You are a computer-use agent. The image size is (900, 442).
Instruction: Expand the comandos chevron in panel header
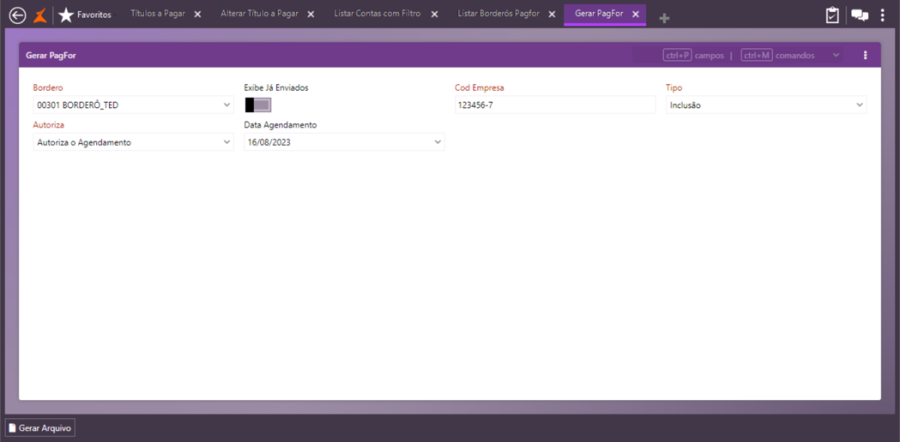836,55
